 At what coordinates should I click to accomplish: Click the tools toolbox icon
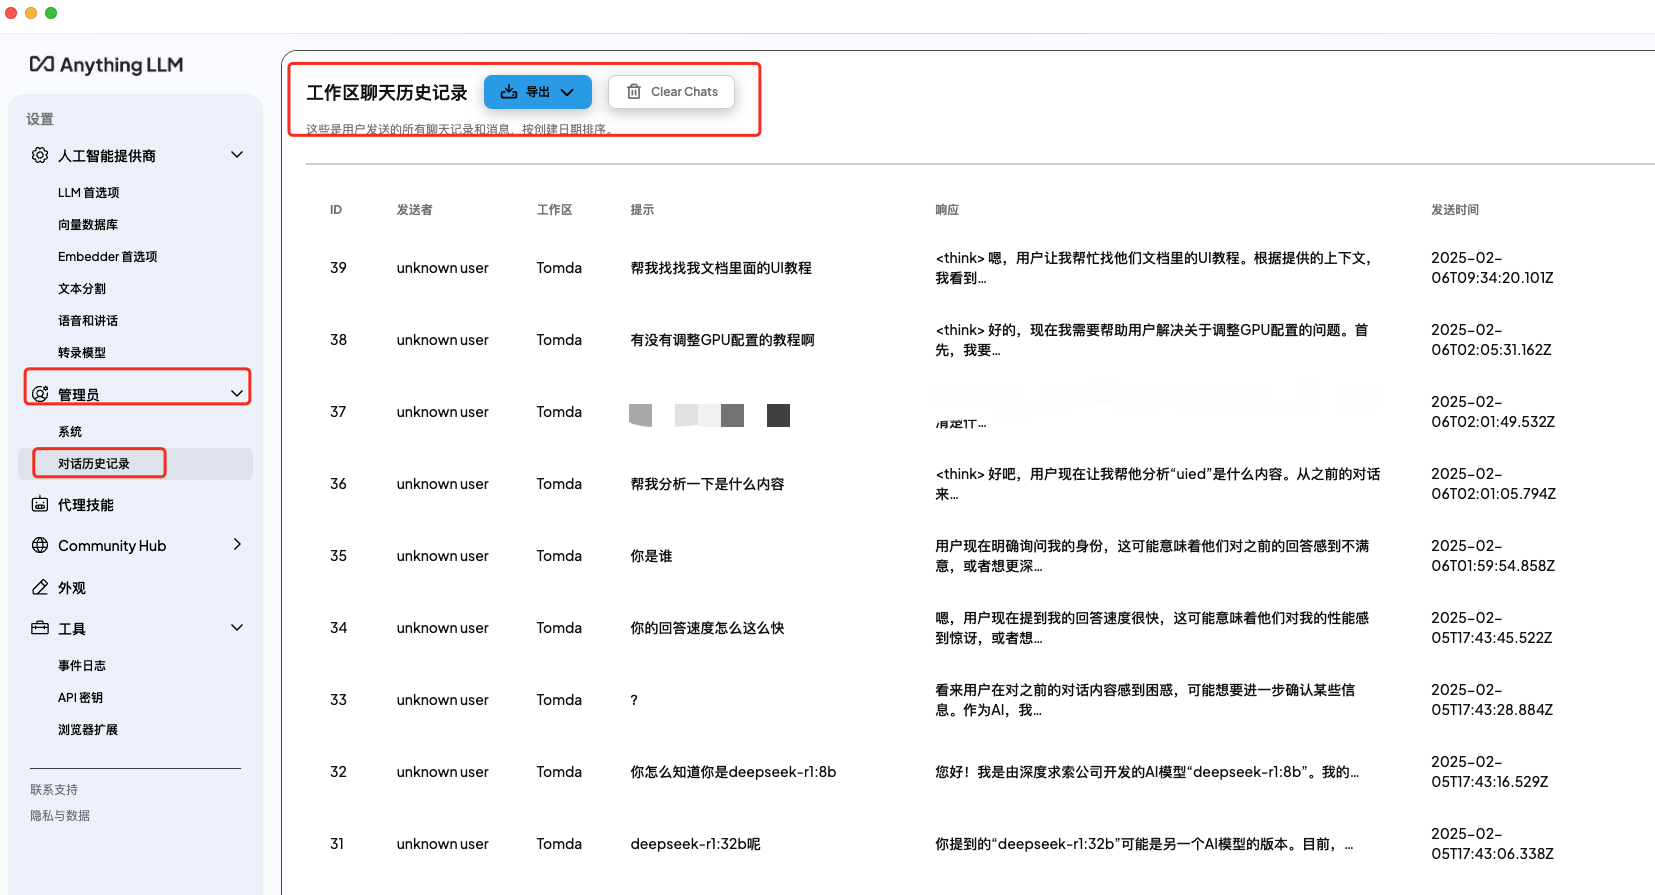point(40,628)
